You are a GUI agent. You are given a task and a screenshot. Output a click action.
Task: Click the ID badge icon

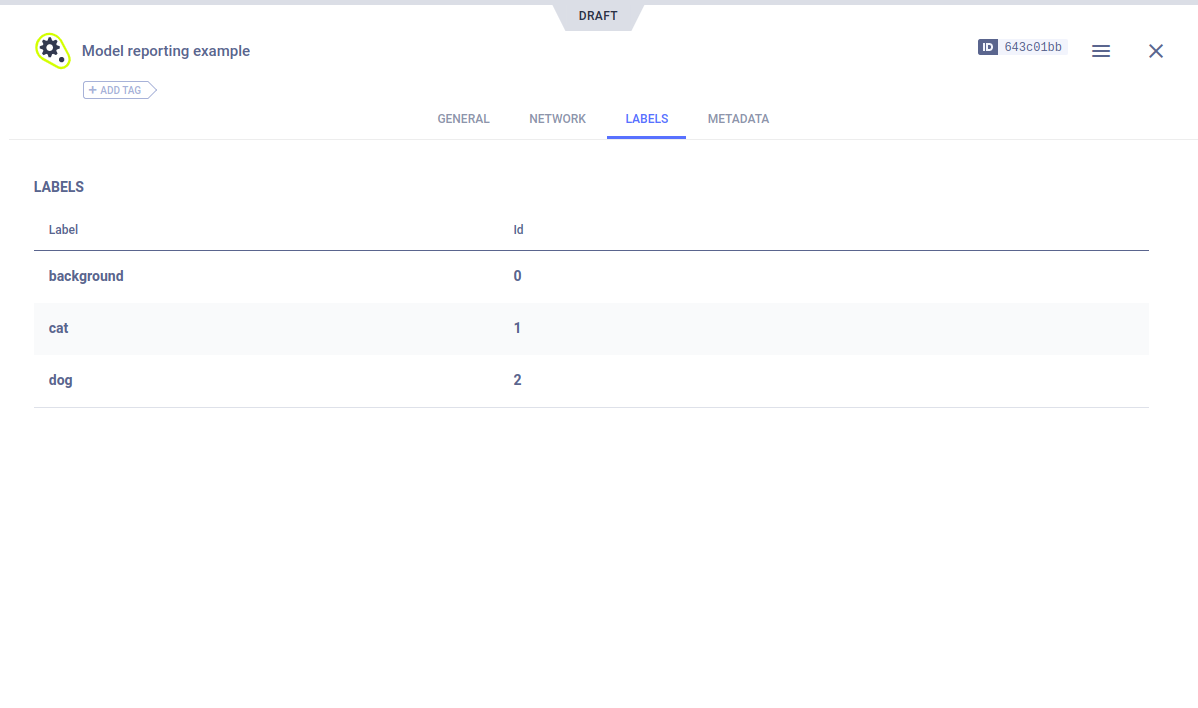pos(987,47)
